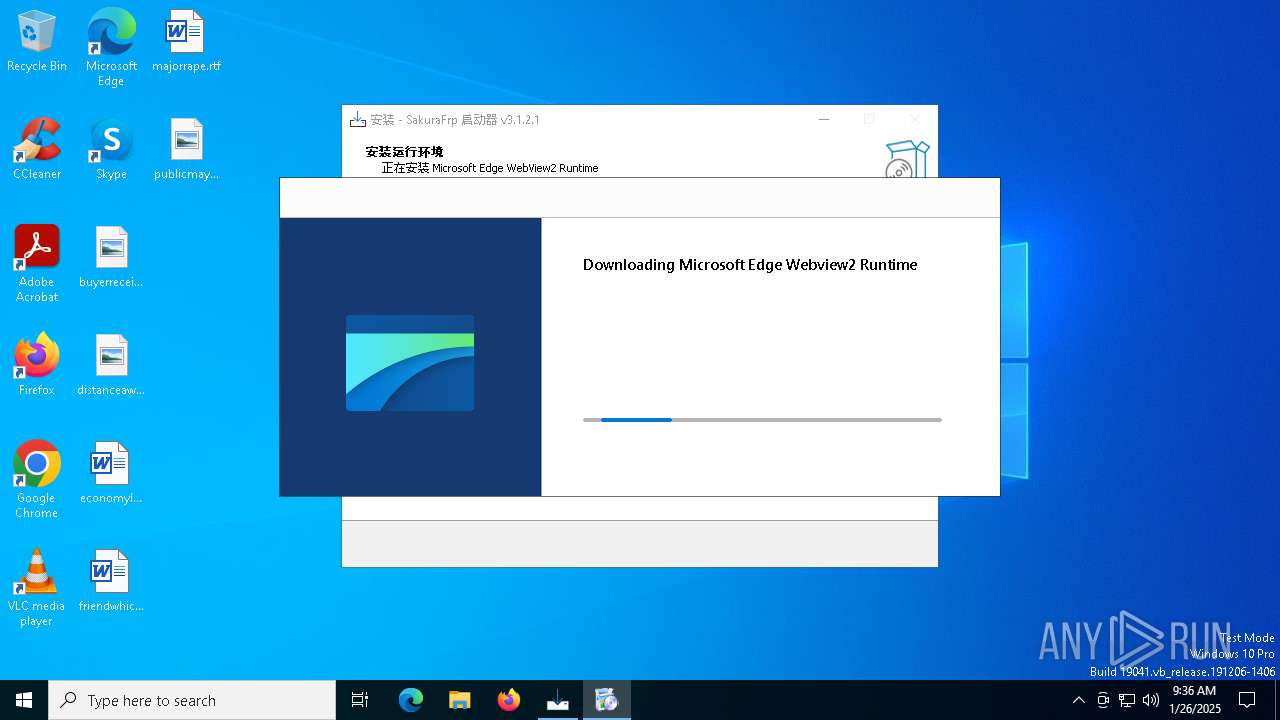Open the notification center
The image size is (1280, 720).
pyautogui.click(x=1247, y=700)
